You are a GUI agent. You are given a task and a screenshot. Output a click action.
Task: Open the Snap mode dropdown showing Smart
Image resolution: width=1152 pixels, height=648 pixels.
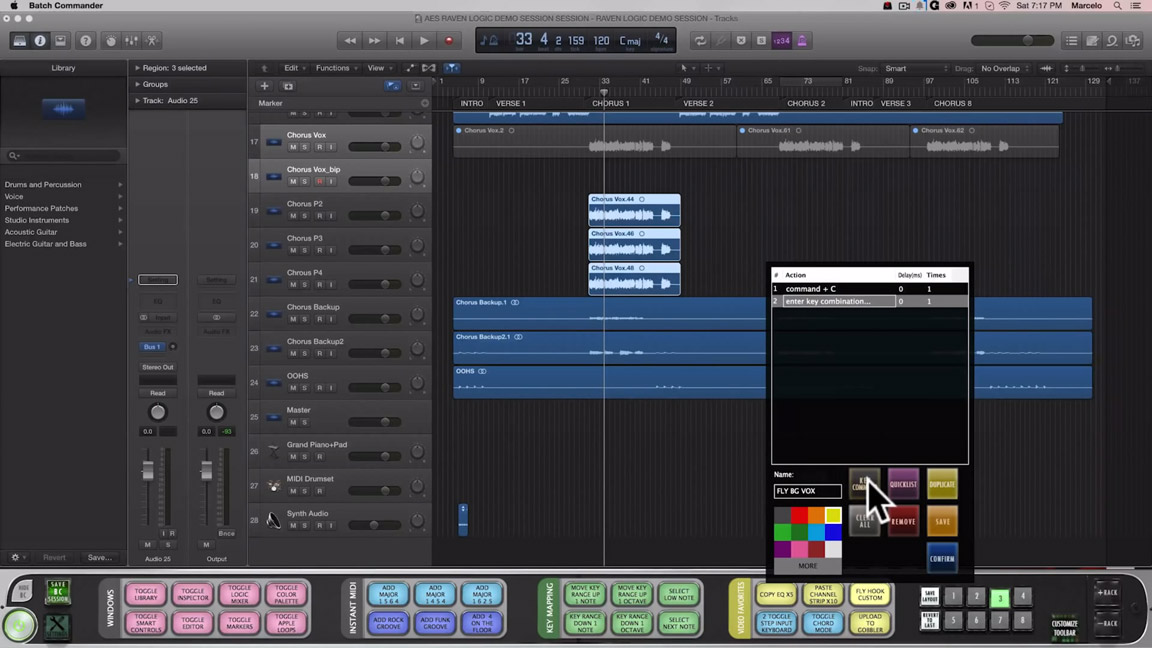tap(916, 68)
